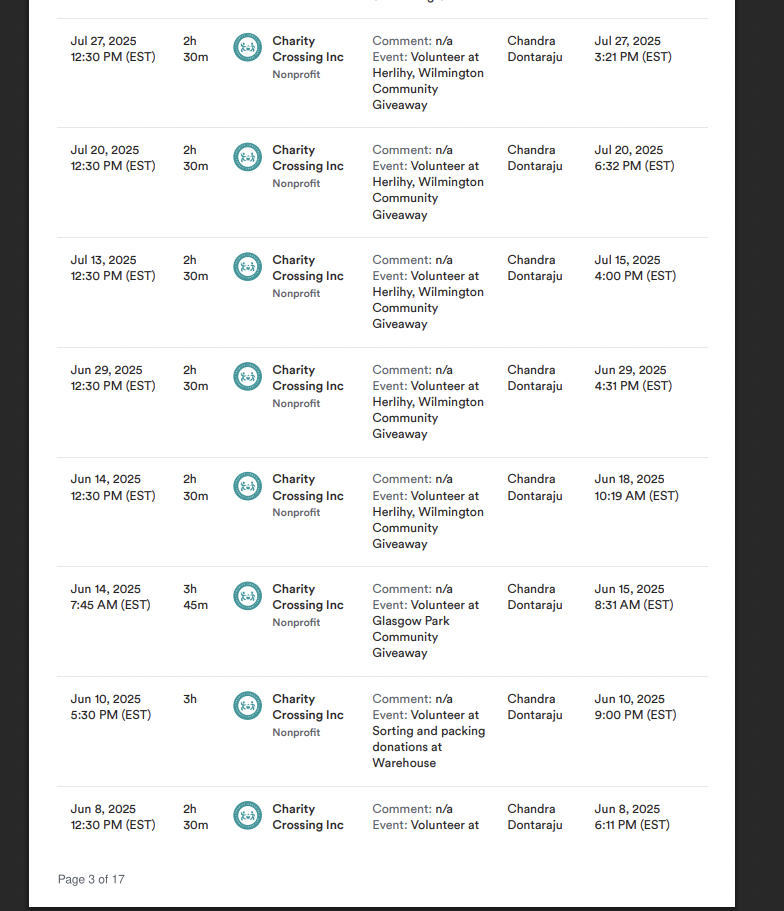Click the Charity Crossing logo in the Jul 27 row
This screenshot has width=784, height=911.
(247, 47)
